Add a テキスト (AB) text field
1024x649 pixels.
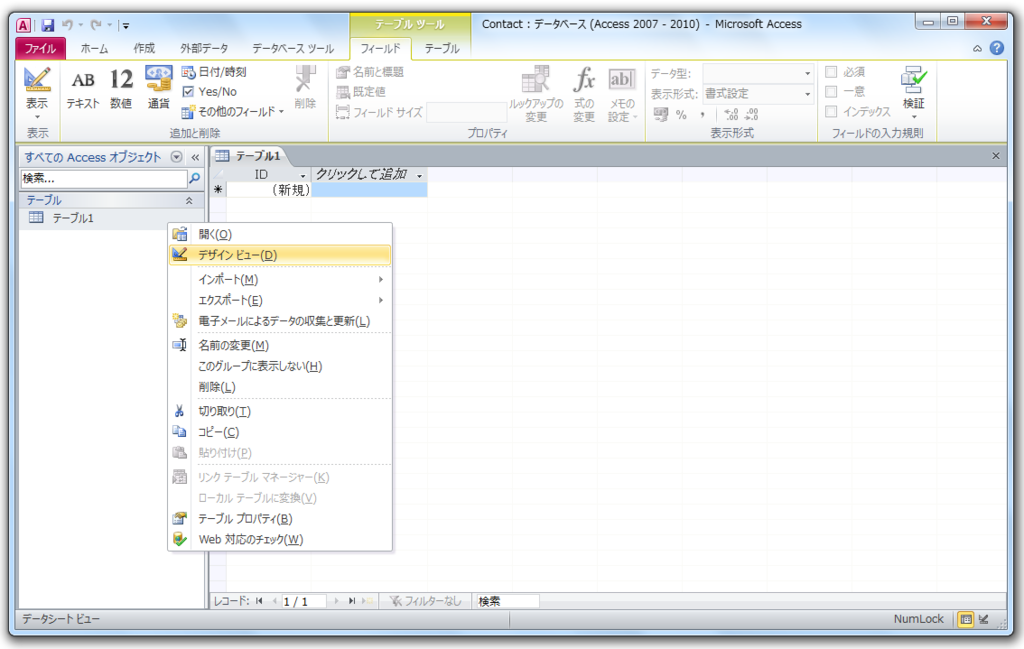coord(82,88)
